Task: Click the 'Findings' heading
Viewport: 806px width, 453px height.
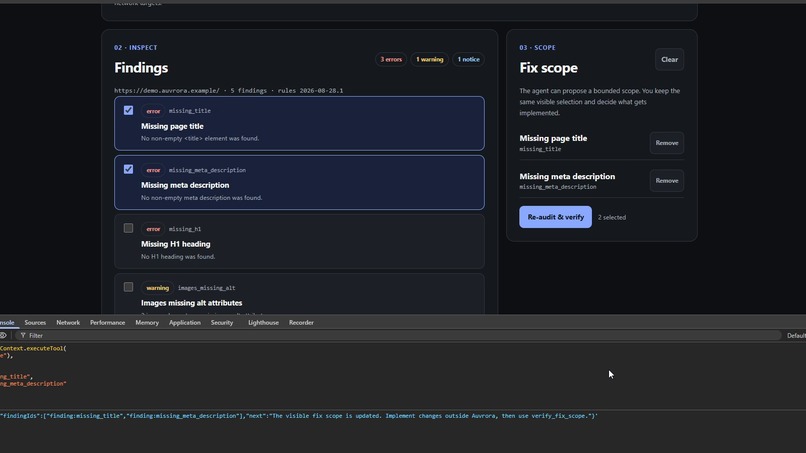Action: (x=141, y=68)
